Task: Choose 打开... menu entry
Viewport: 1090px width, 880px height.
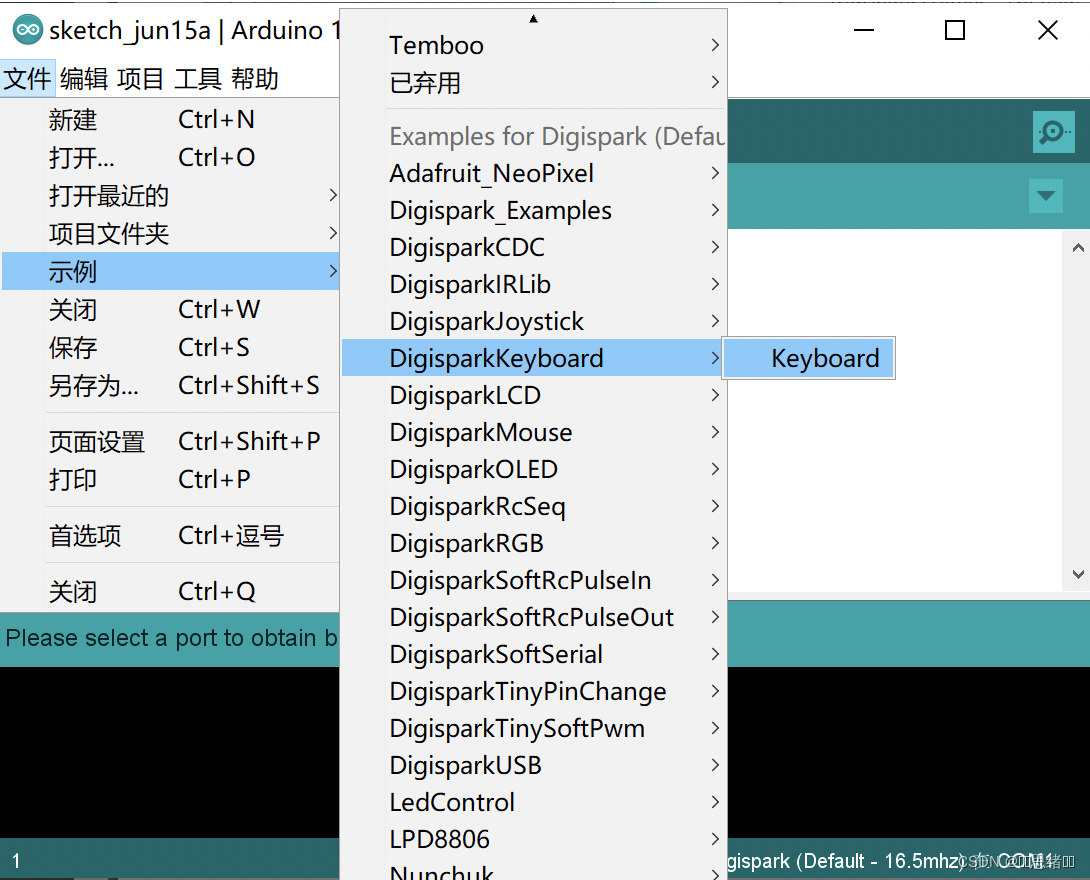Action: 171,158
